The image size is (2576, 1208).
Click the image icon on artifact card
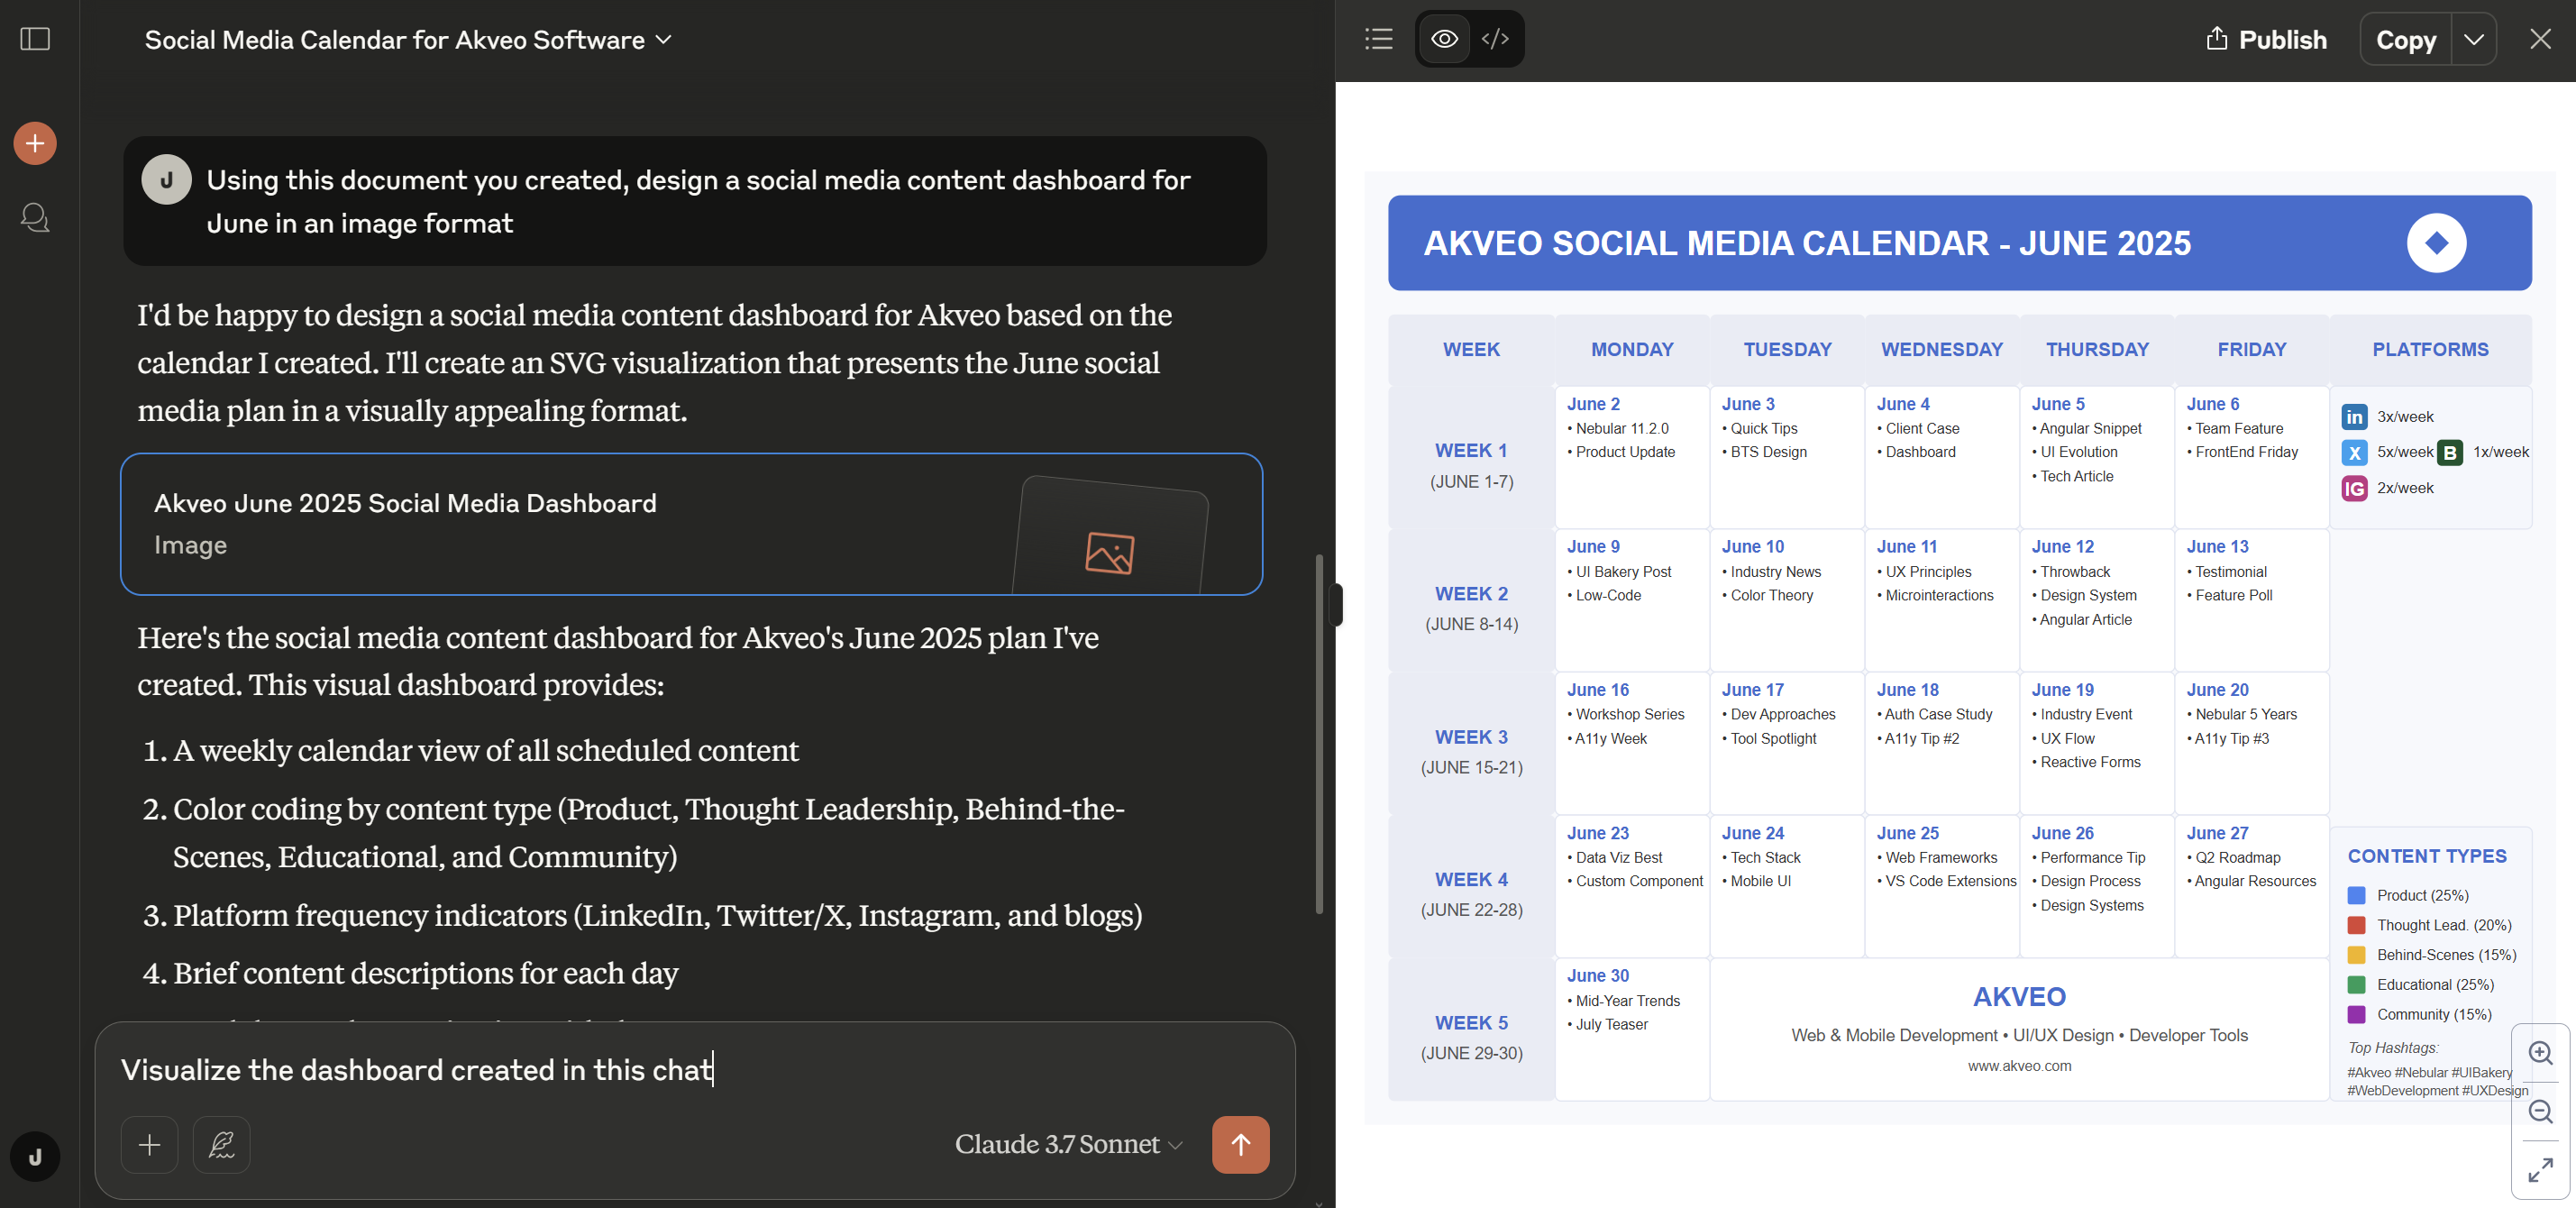coord(1110,553)
